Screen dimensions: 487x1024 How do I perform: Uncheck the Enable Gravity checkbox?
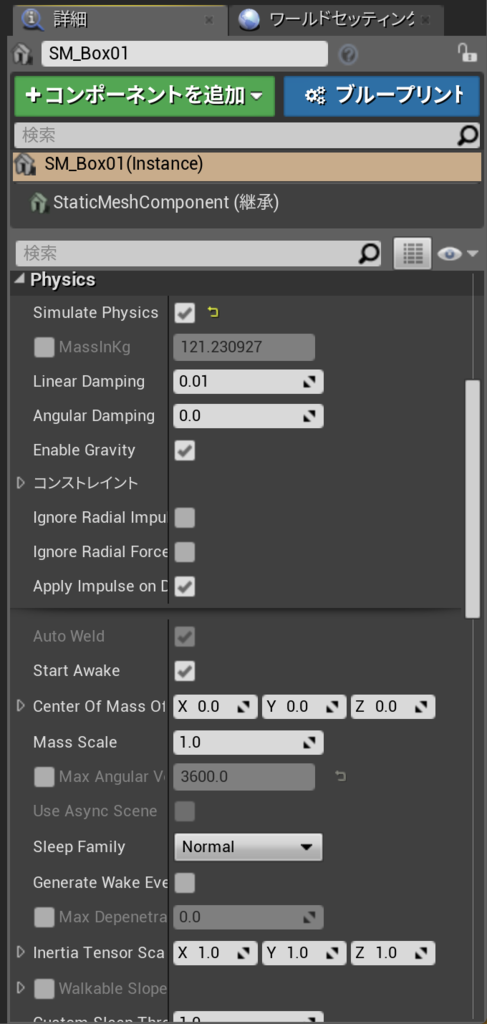point(185,451)
